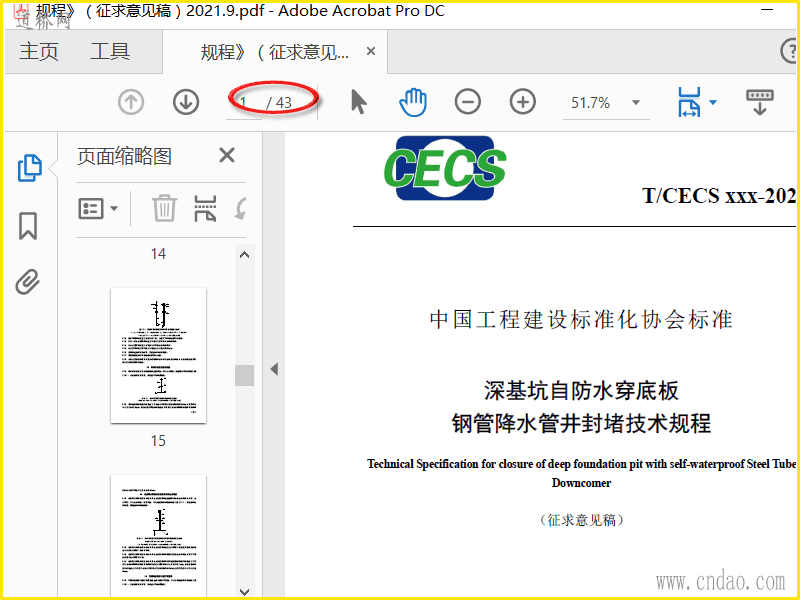
Task: Click the thumbnail panel scrollbar thumb
Action: coord(244,376)
